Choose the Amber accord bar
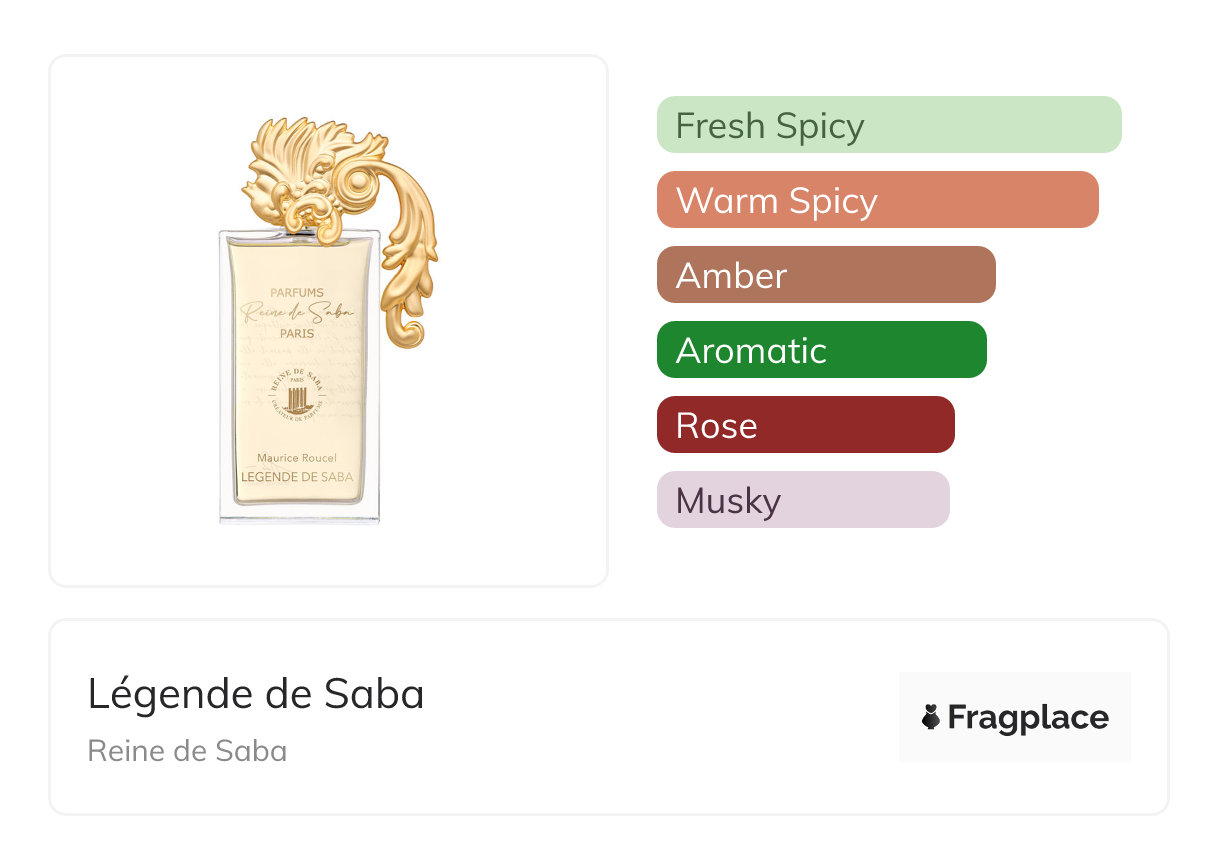Viewport: 1218px width, 864px height. 825,275
